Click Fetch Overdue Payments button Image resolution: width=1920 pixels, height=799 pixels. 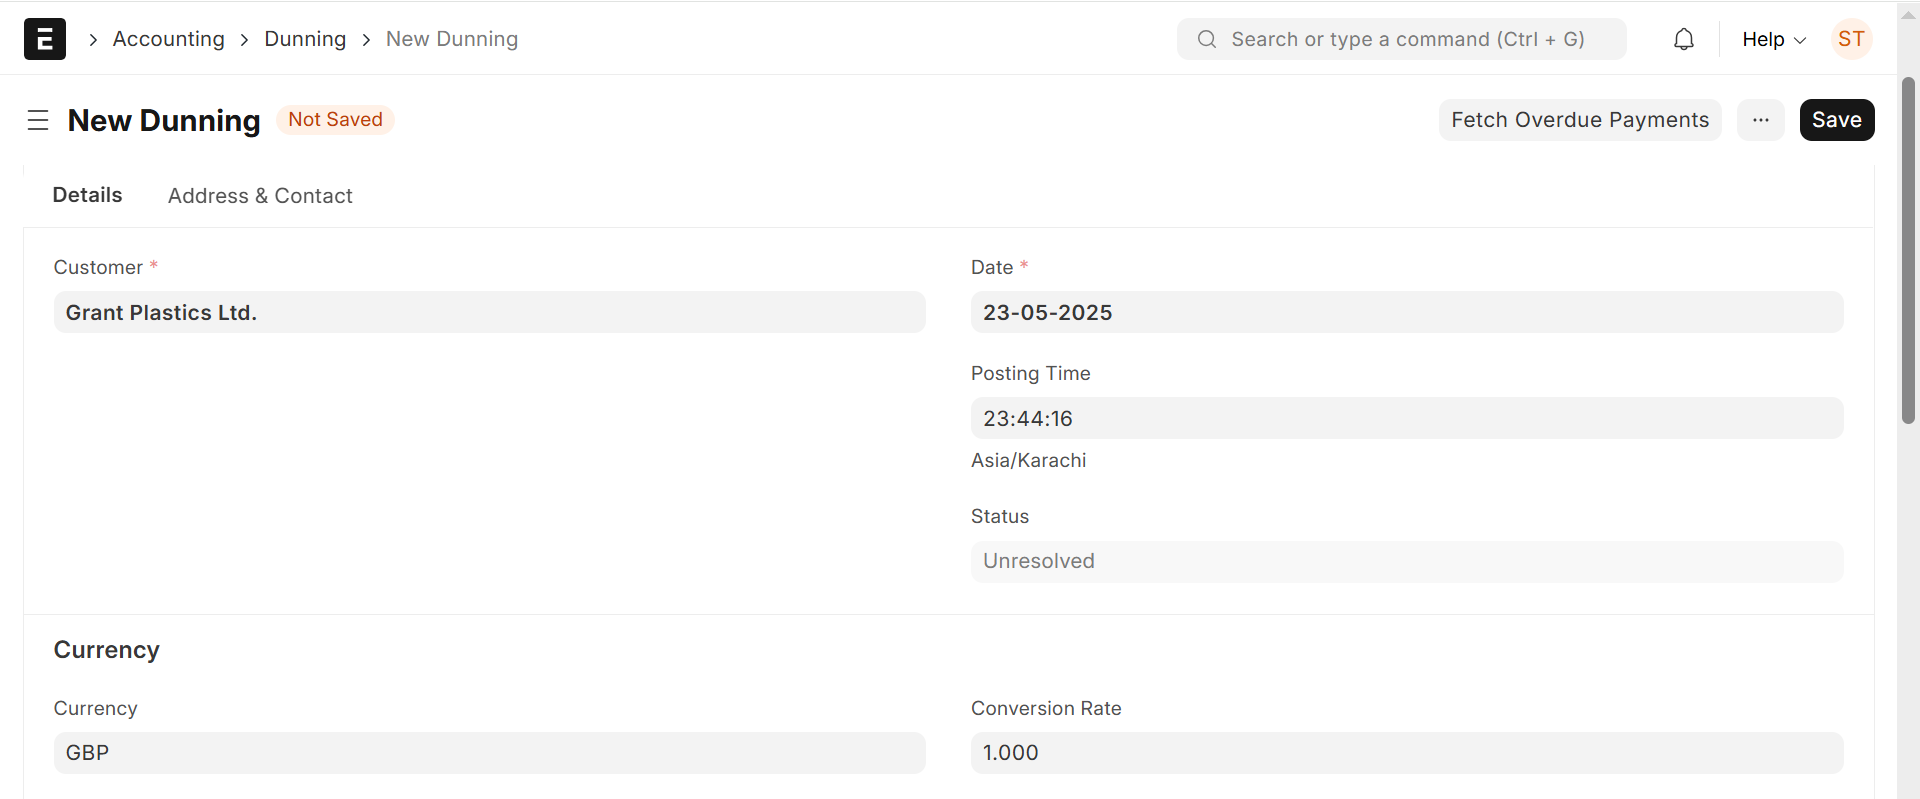point(1579,120)
